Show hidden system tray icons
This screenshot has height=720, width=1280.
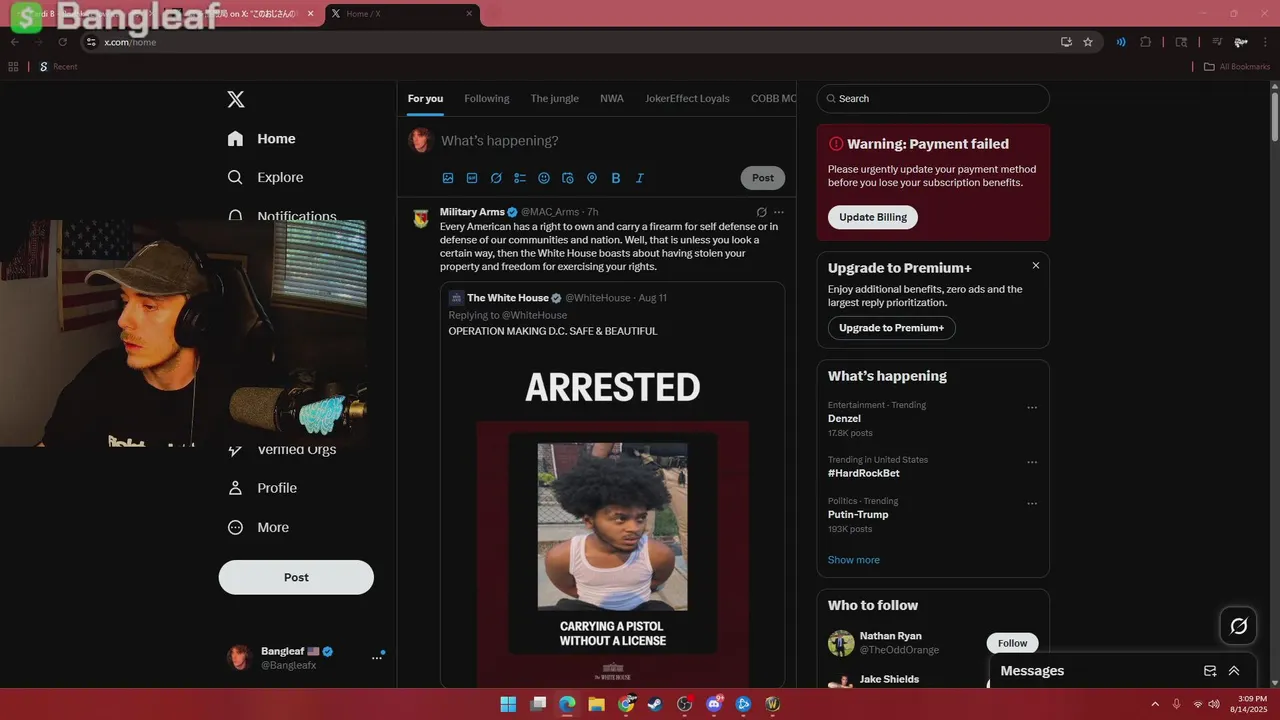tap(1155, 704)
